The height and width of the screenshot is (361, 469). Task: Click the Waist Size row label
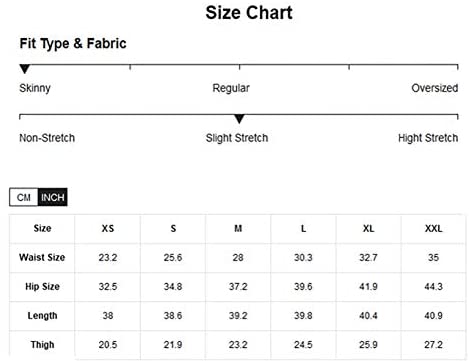42,257
